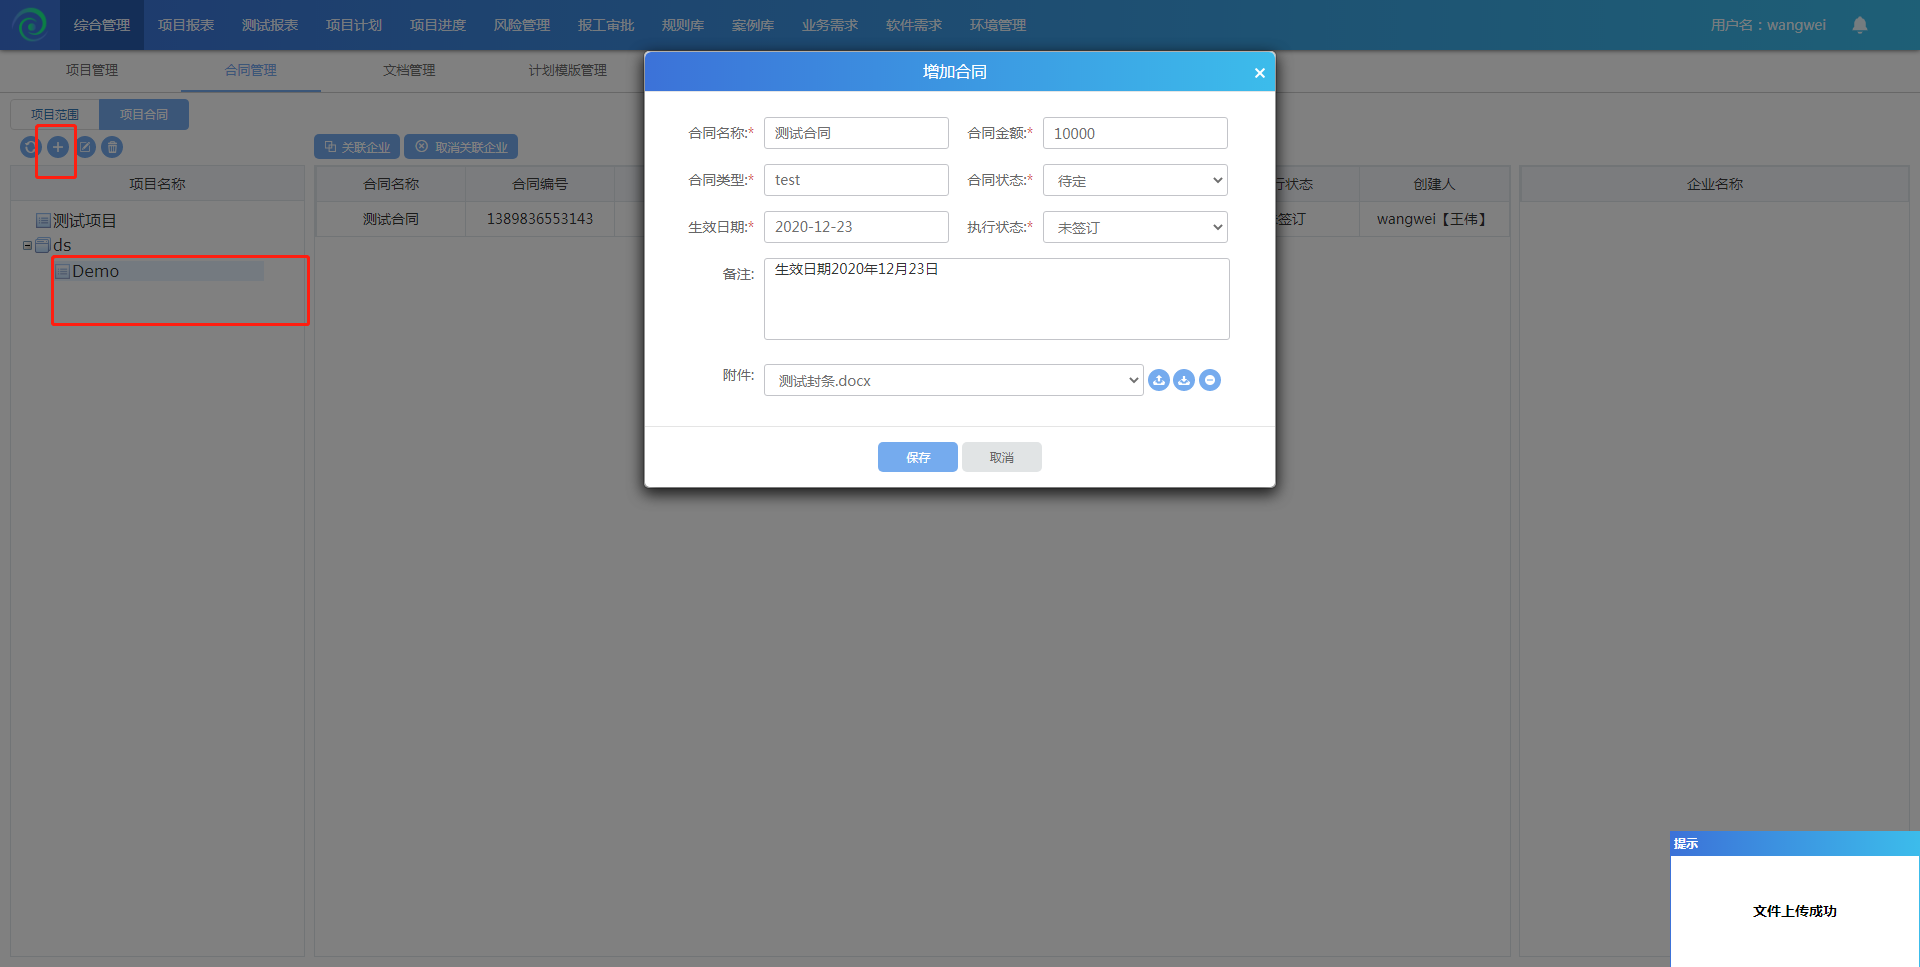Image resolution: width=1920 pixels, height=967 pixels.
Task: Click the remove attachment minus icon
Action: [x=1210, y=380]
